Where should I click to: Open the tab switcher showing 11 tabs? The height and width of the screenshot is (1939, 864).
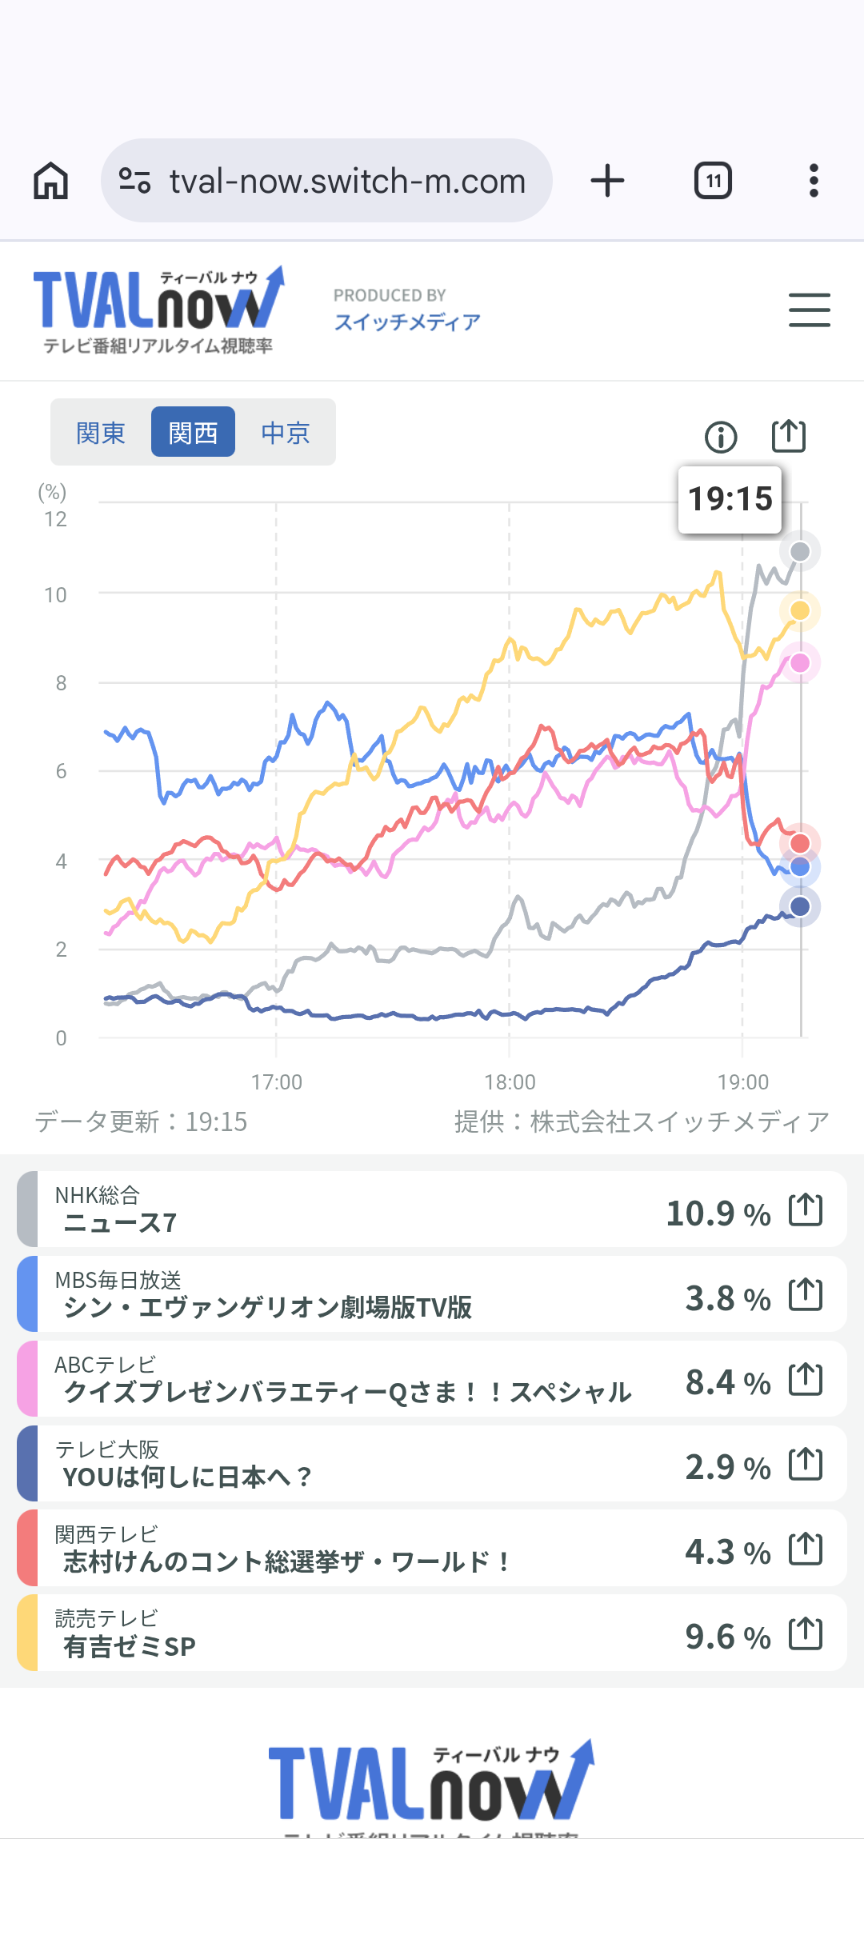pos(712,181)
